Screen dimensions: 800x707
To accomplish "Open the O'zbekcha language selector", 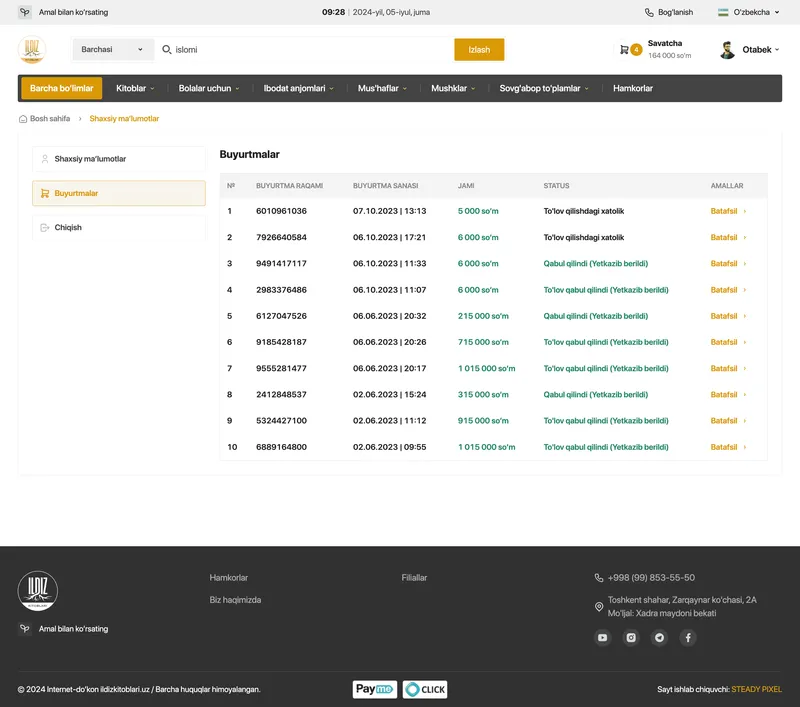I will coord(749,12).
